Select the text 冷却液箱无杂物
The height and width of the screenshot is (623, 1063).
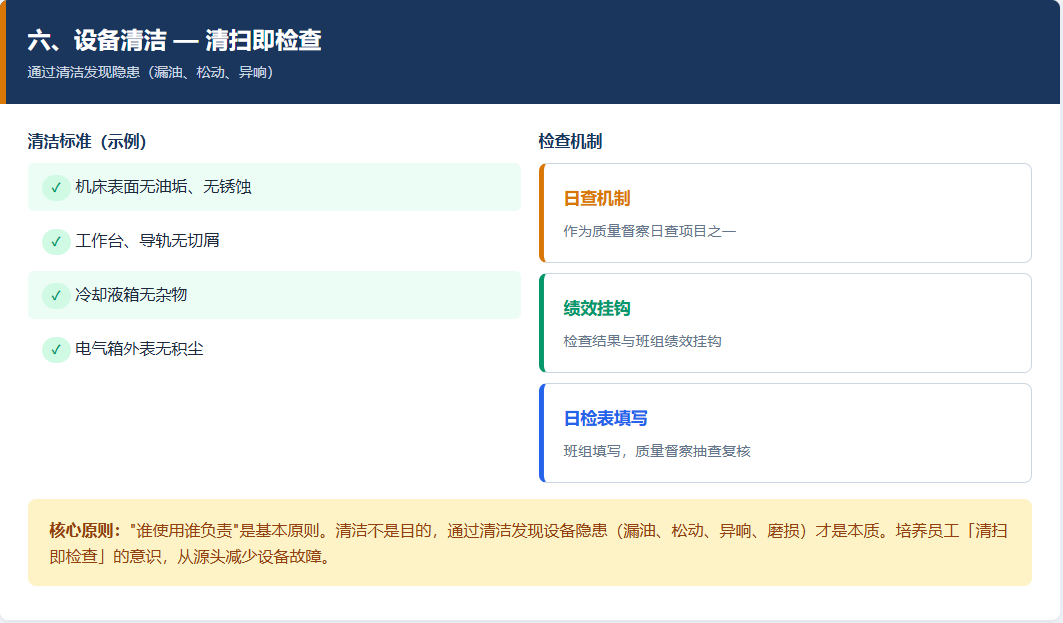point(131,295)
